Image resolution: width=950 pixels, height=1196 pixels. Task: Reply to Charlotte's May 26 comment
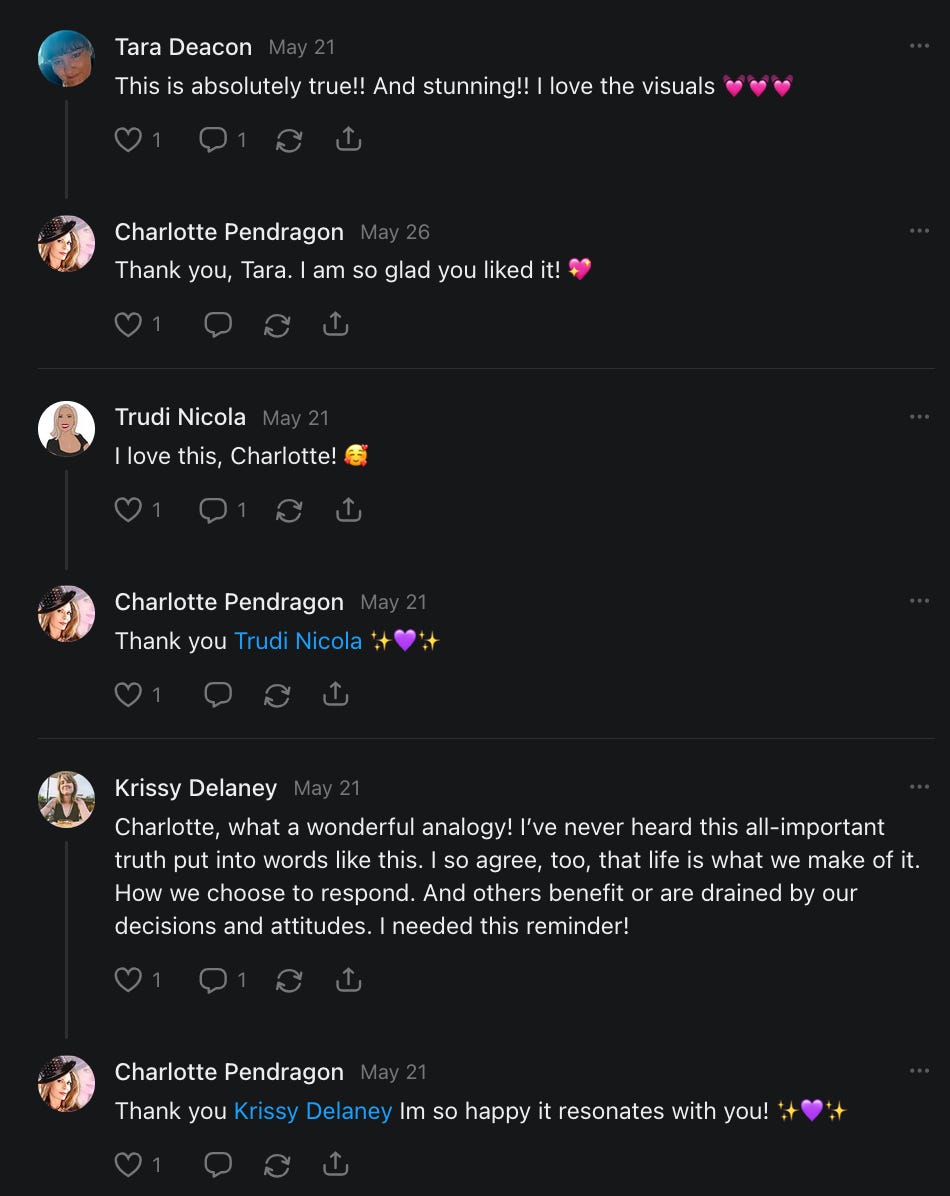click(218, 324)
